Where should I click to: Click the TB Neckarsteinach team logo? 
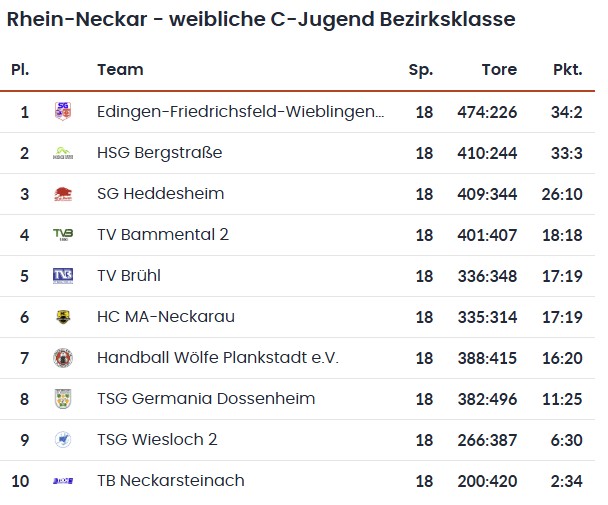tap(63, 481)
